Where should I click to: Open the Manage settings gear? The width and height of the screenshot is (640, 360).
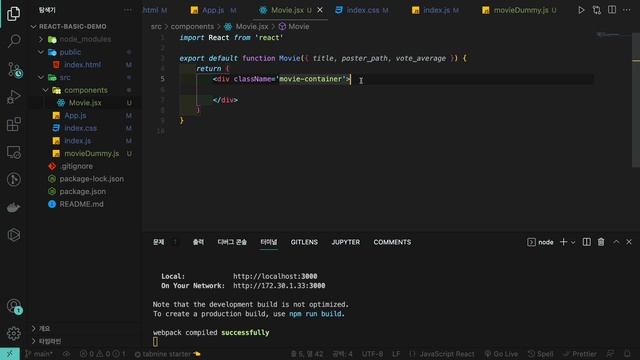coord(13,333)
